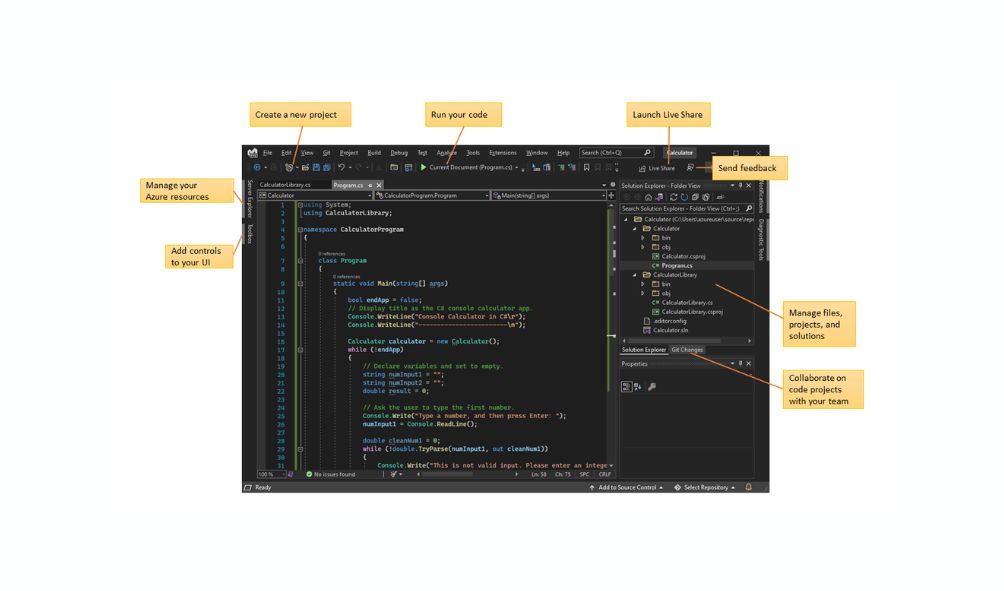The height and width of the screenshot is (591, 1004).
Task: Expand the bin folder under Calculator
Action: [x=642, y=238]
